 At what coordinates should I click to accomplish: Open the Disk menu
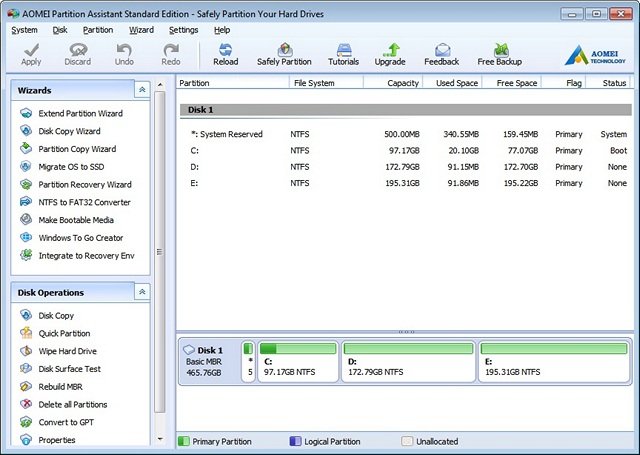point(60,30)
